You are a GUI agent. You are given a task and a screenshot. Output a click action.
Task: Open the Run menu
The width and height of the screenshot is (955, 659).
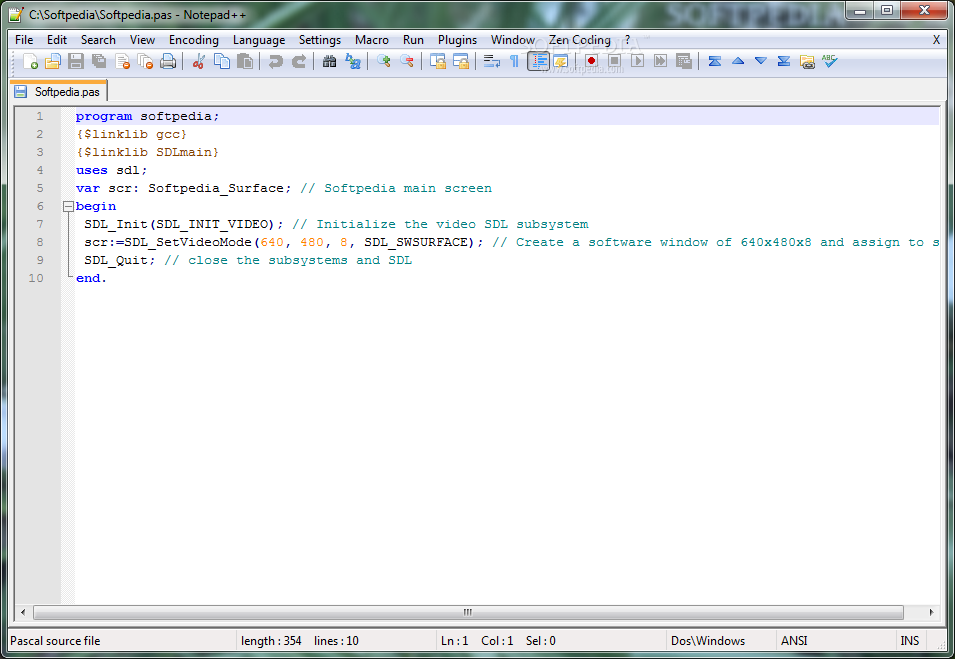click(413, 40)
